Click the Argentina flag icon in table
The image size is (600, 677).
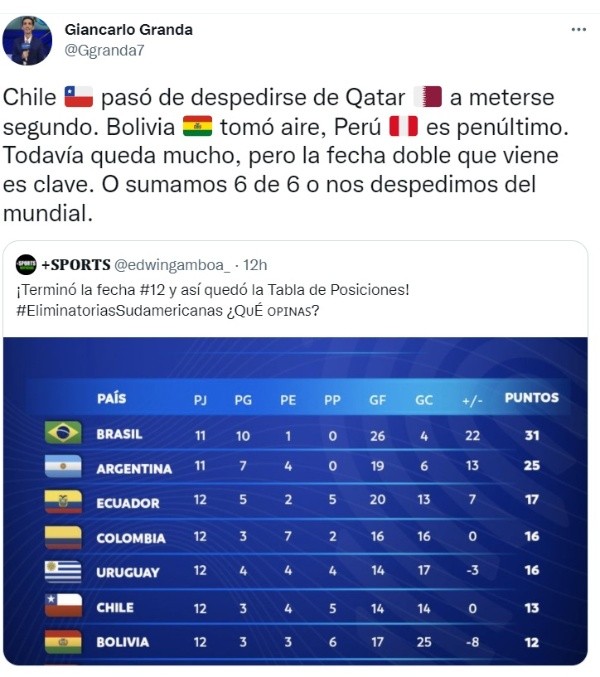pos(63,467)
